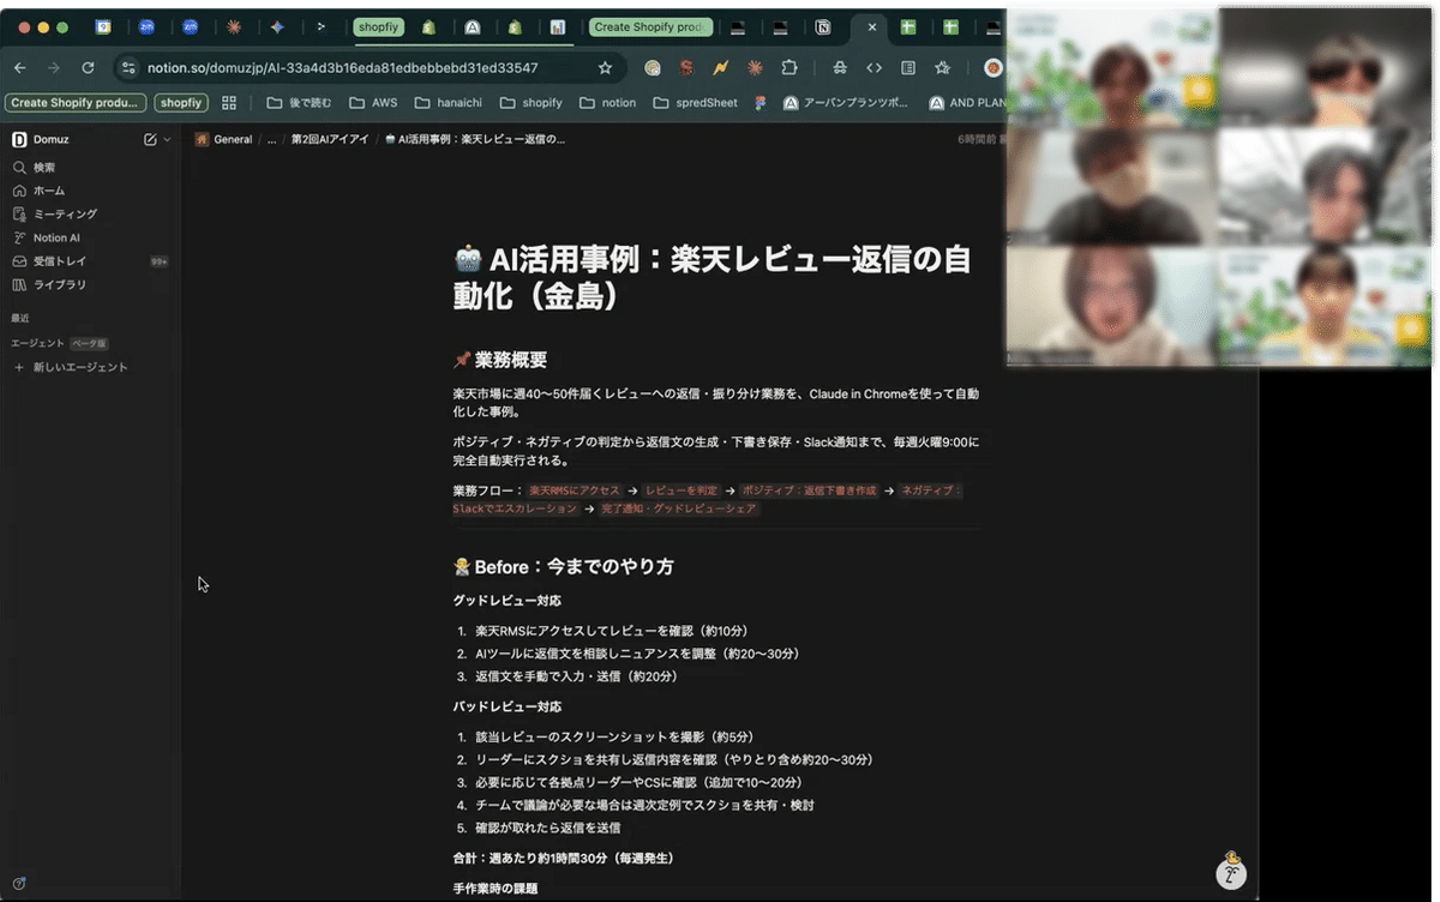
Task: Open the help icon at sidebar bottom
Action: [19, 883]
